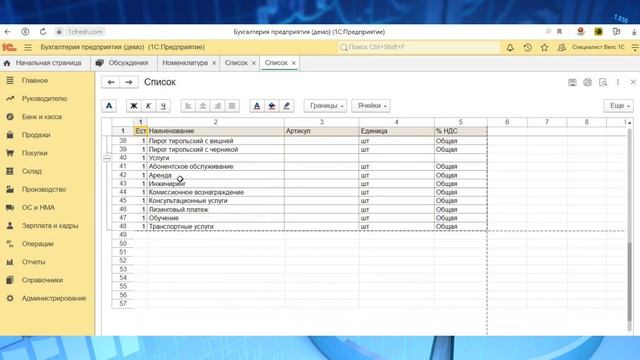Select row 50 header
This screenshot has width=640, height=360.
pos(123,244)
